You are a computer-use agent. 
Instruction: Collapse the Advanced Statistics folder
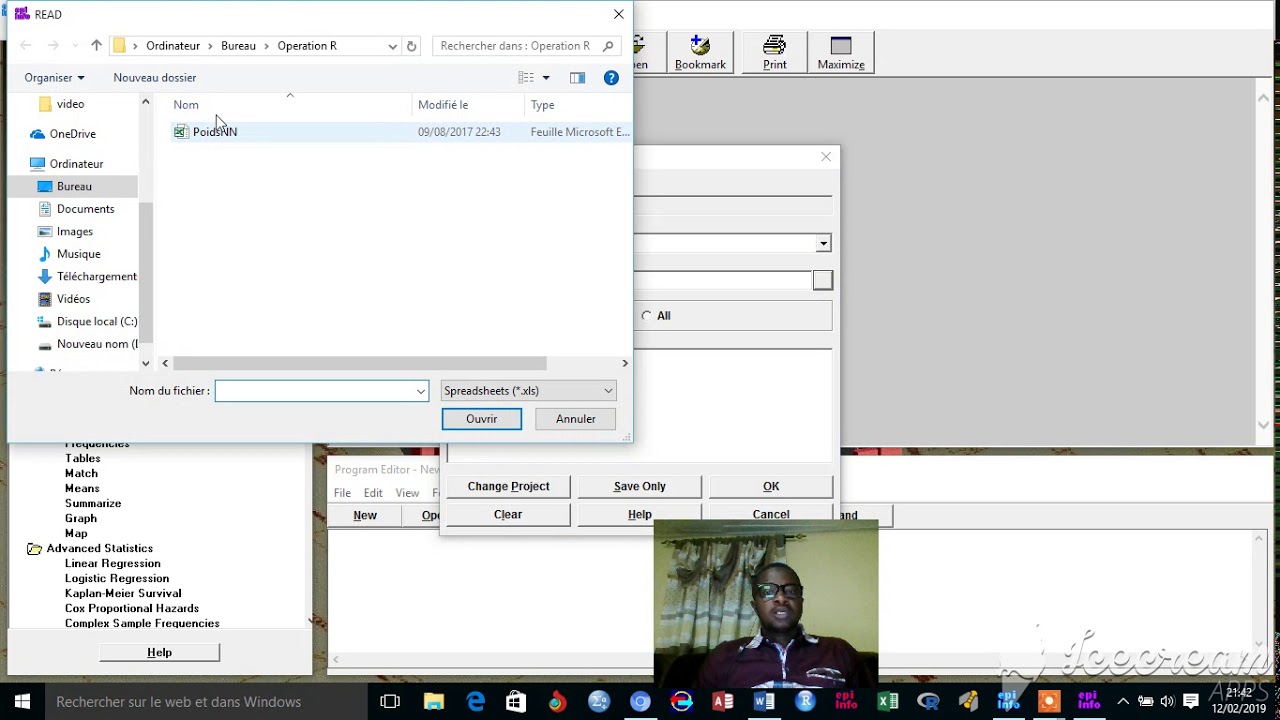[34, 549]
